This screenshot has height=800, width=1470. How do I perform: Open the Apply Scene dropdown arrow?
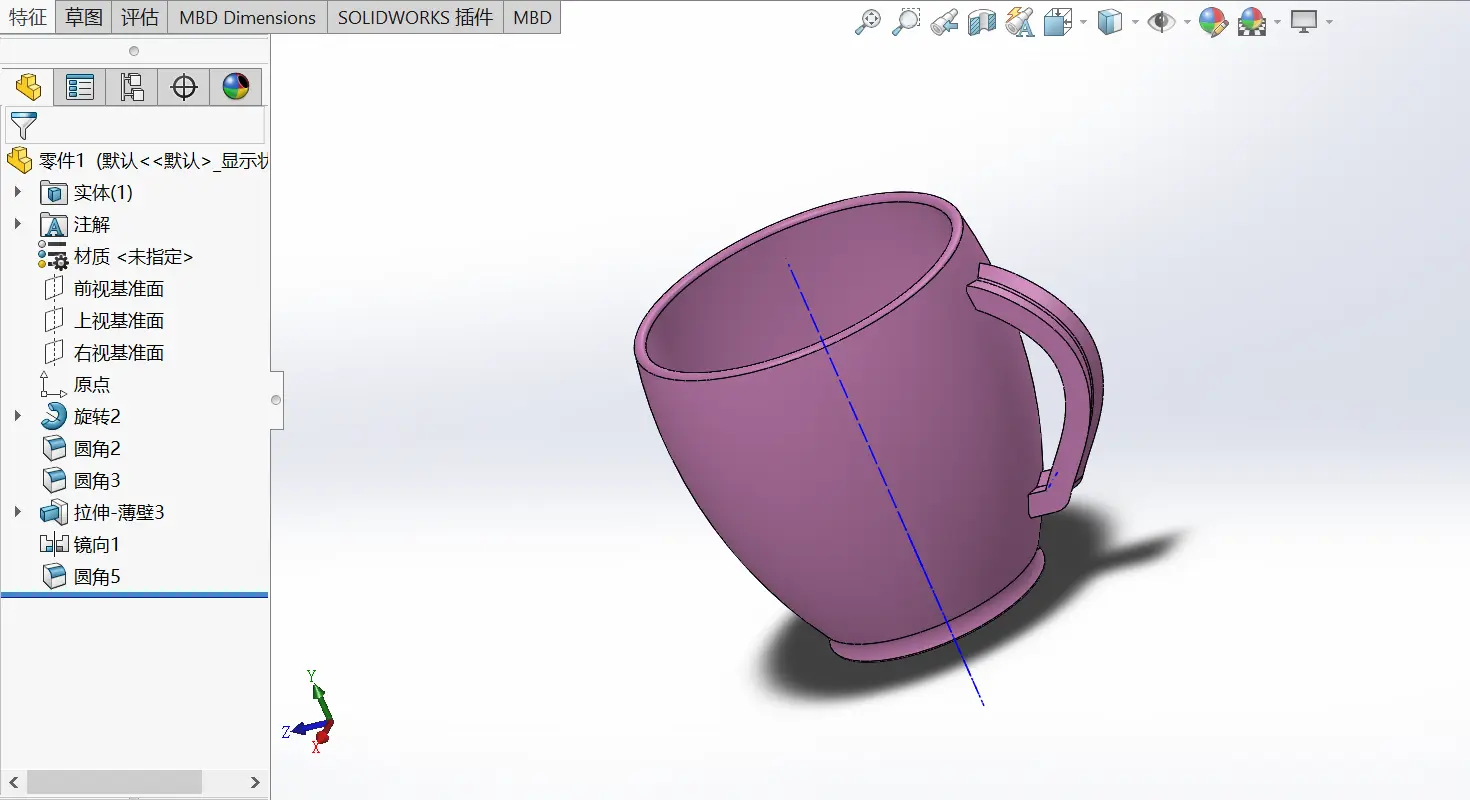click(1277, 23)
